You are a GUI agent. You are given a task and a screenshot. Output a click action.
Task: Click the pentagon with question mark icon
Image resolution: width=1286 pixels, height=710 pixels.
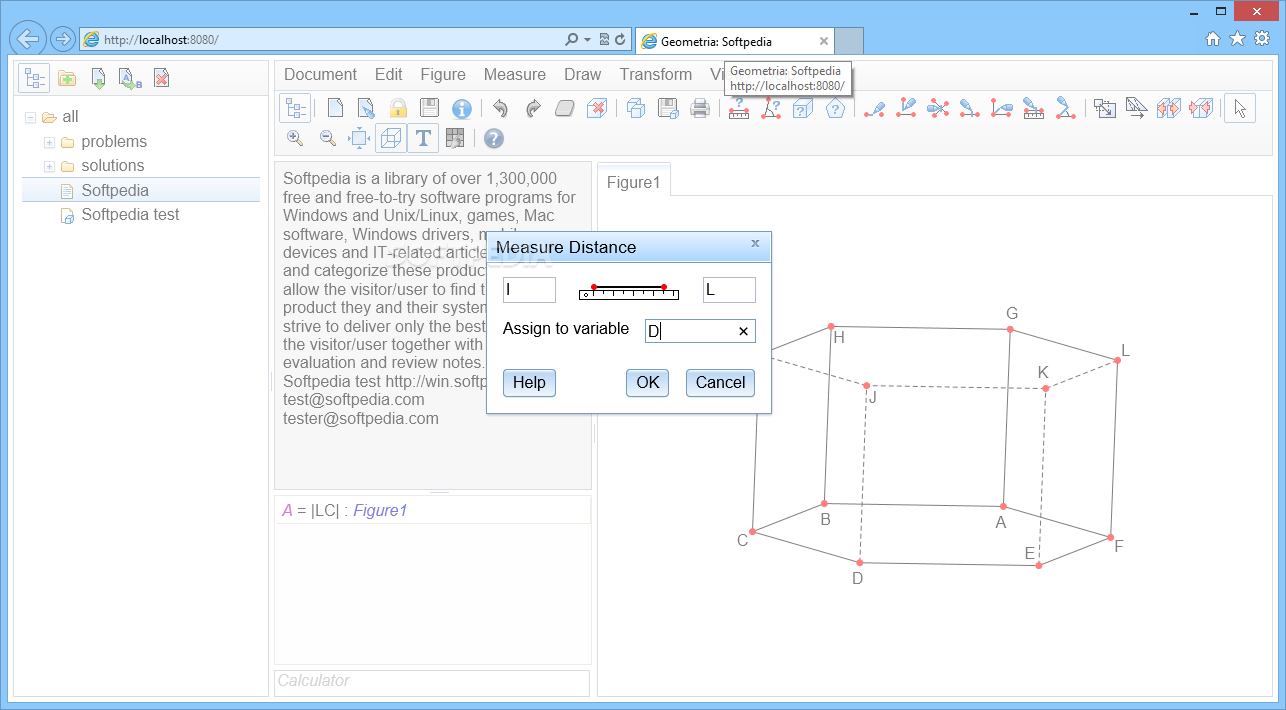coord(835,108)
